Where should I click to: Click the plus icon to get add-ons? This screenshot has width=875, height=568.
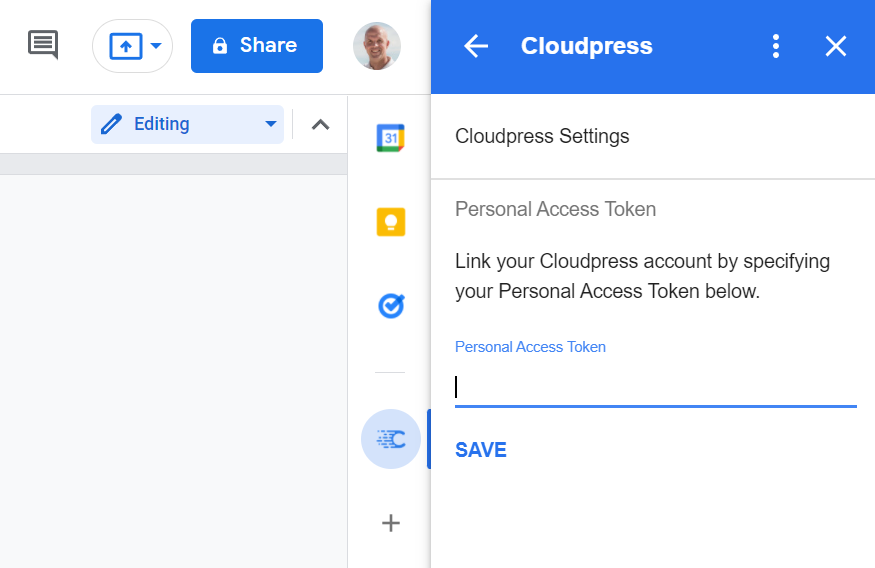391,523
